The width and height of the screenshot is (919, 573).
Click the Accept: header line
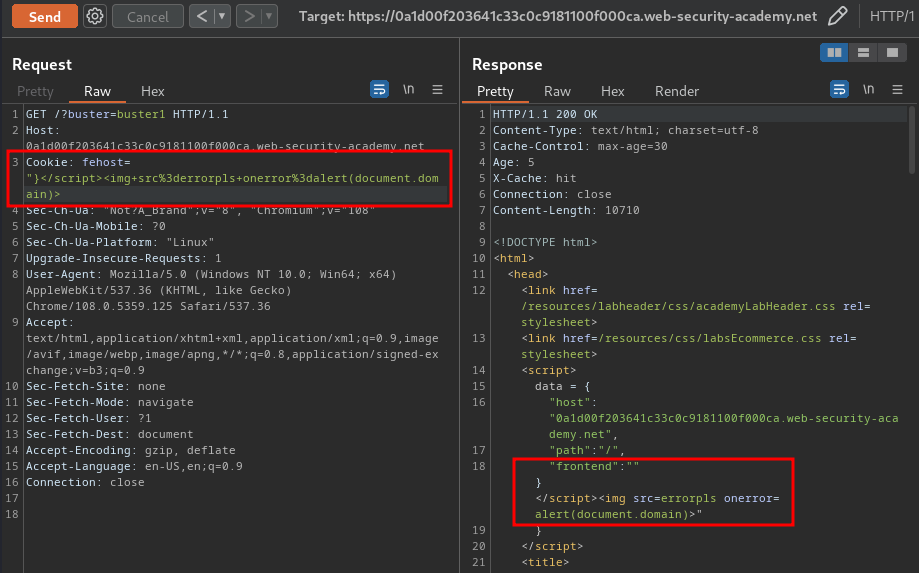(x=50, y=322)
